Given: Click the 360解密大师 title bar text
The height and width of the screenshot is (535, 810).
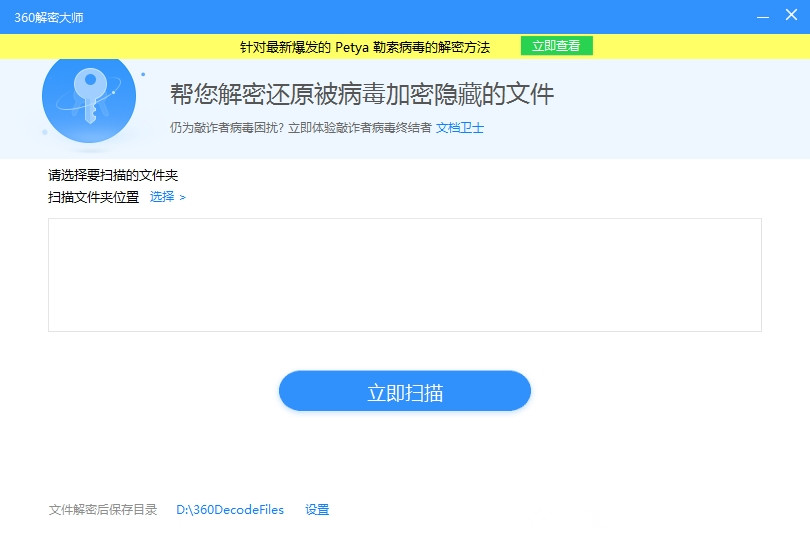Looking at the screenshot, I should coord(46,17).
